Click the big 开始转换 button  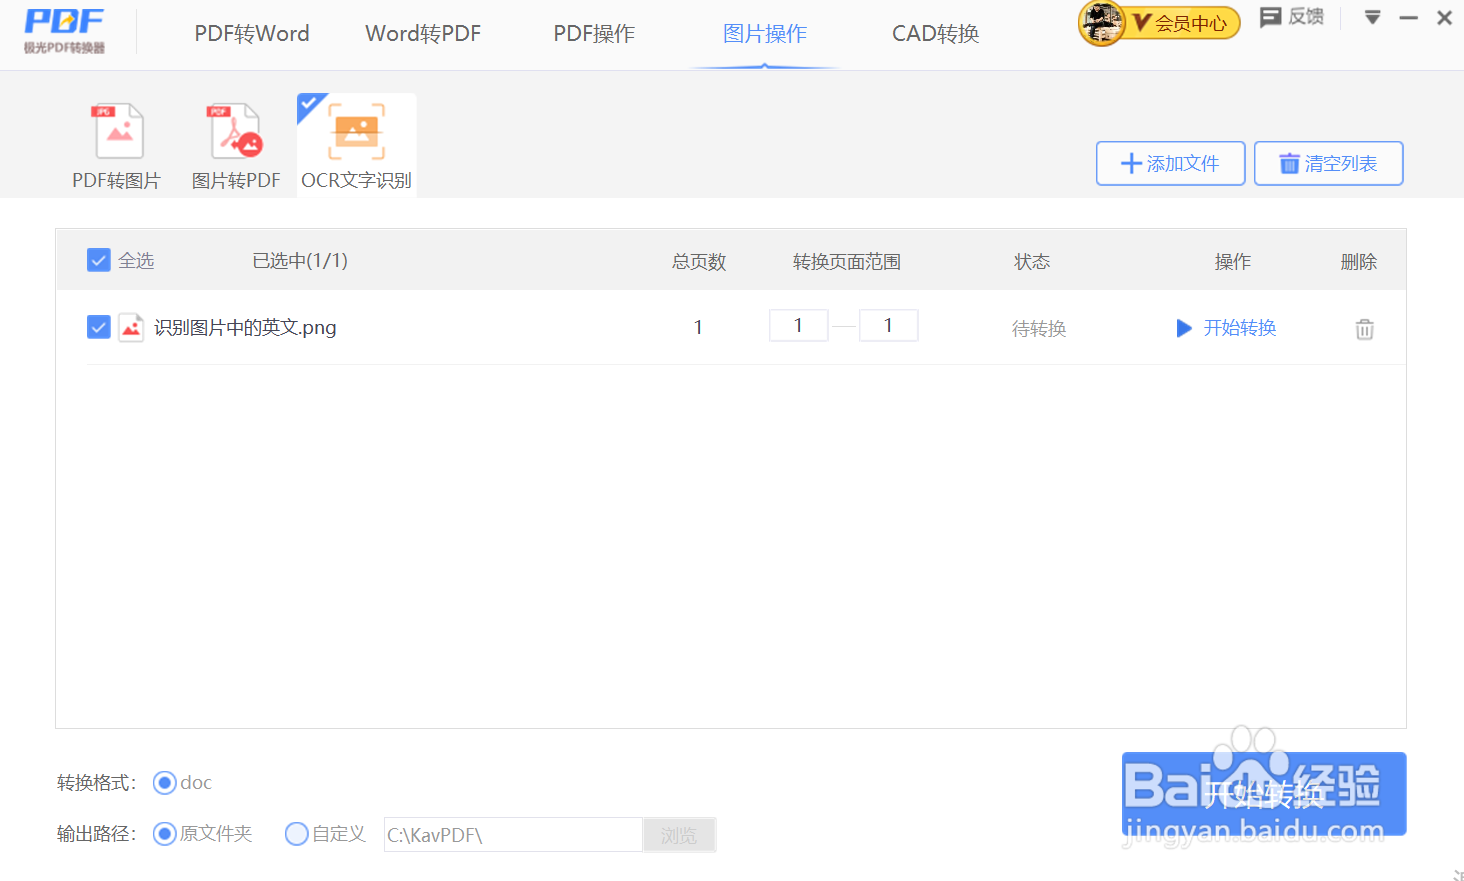pyautogui.click(x=1264, y=794)
